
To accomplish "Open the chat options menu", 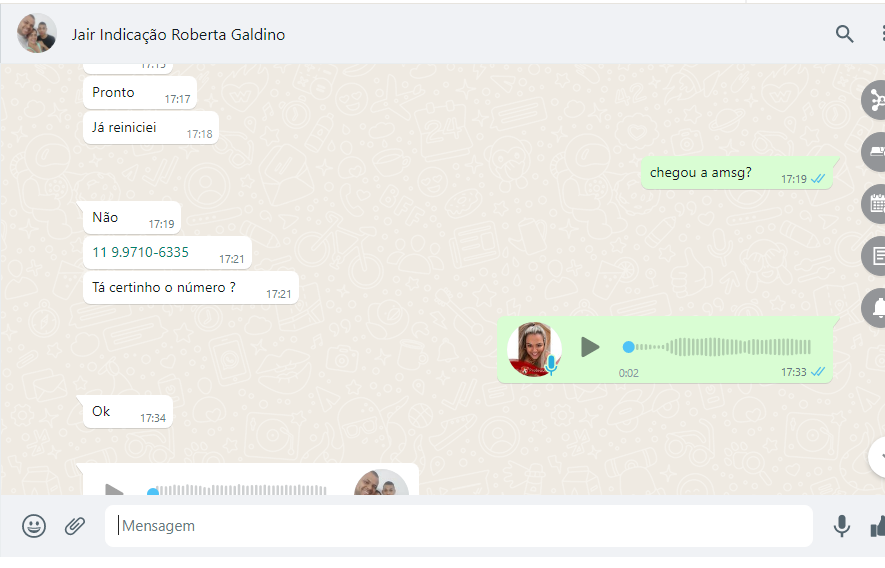I will [881, 34].
